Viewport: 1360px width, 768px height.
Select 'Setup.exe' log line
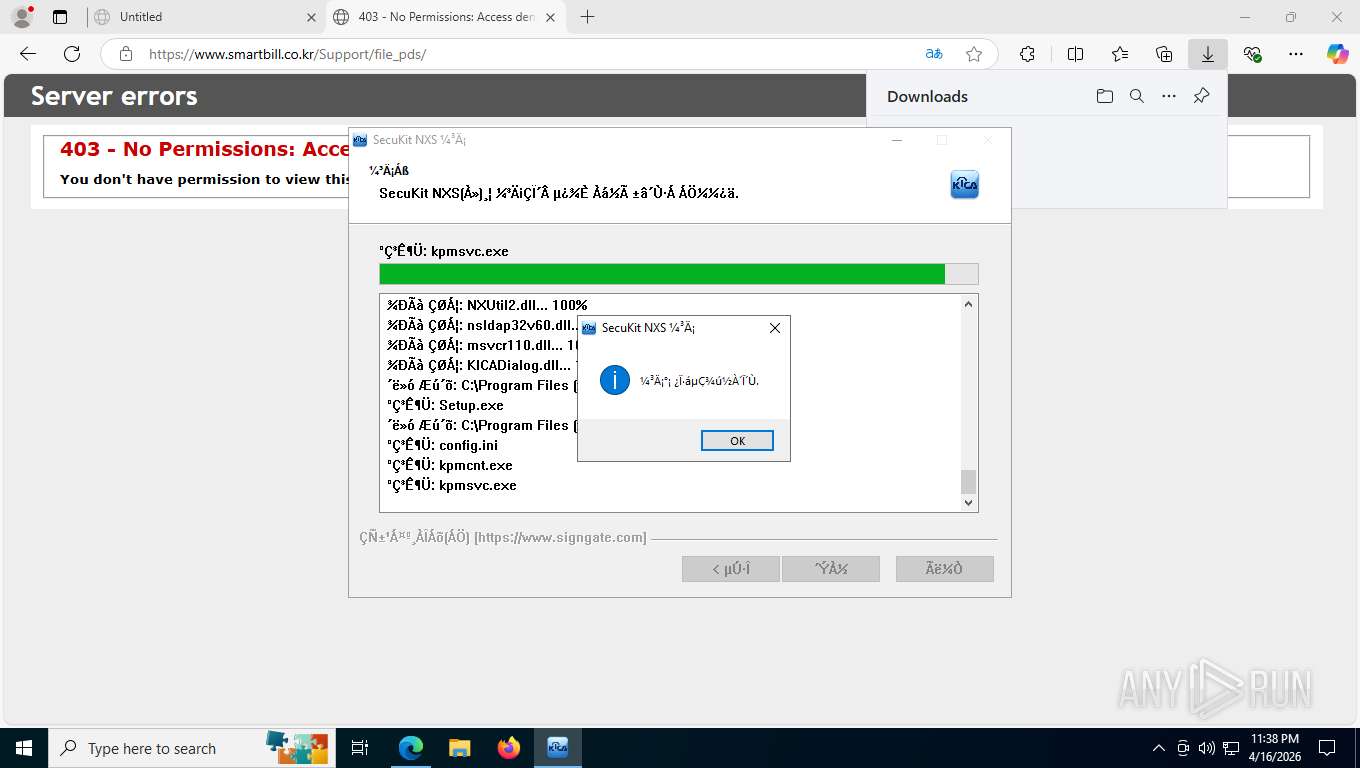(446, 405)
